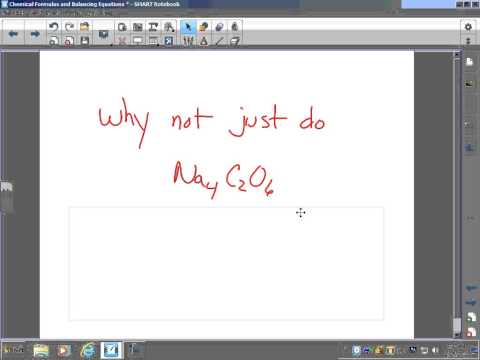Select the Fill bucket tool
The height and width of the screenshot is (360, 480).
(x=235, y=27)
